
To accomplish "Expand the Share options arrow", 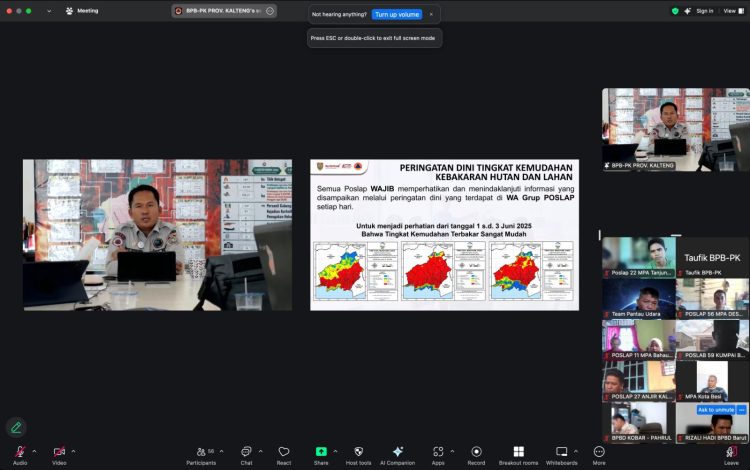I will click(x=337, y=451).
